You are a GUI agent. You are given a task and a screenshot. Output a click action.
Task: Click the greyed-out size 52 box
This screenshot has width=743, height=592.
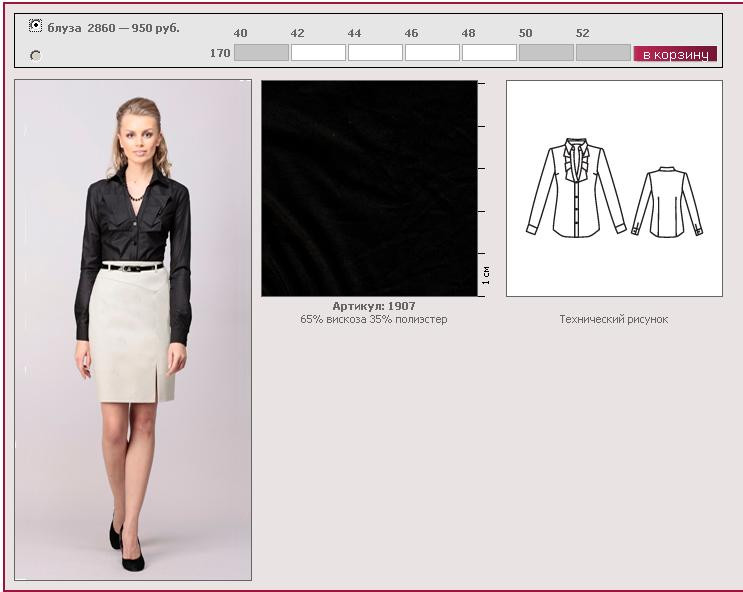[603, 53]
